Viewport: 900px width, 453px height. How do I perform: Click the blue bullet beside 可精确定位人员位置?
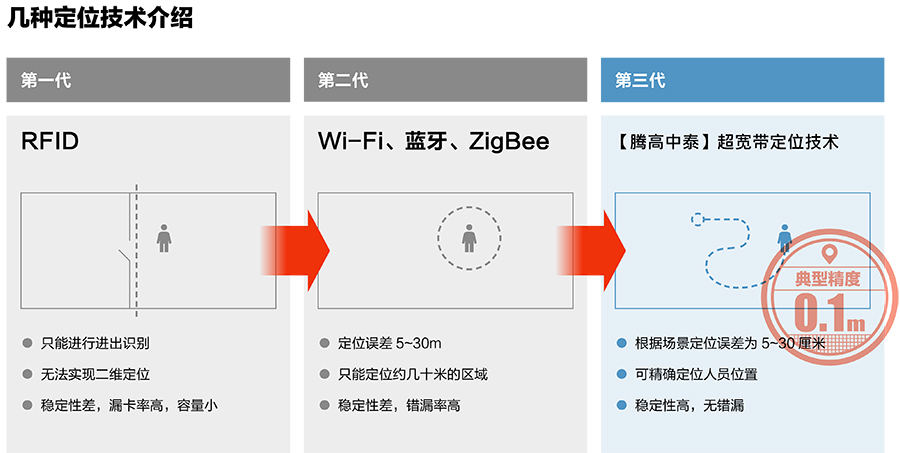click(621, 374)
